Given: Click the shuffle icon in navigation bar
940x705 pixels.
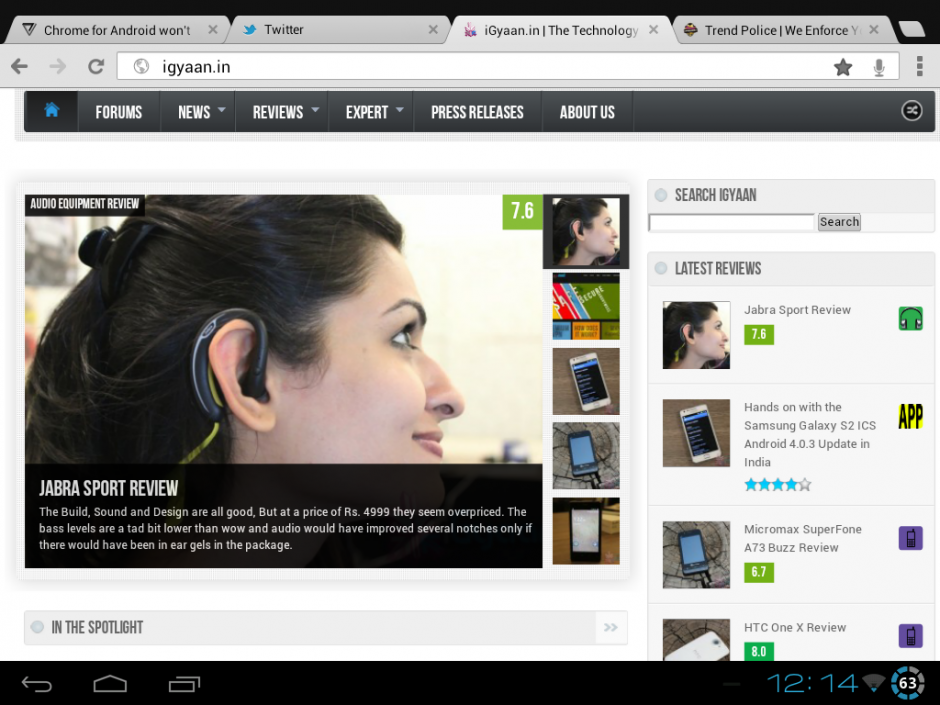Looking at the screenshot, I should (x=911, y=111).
